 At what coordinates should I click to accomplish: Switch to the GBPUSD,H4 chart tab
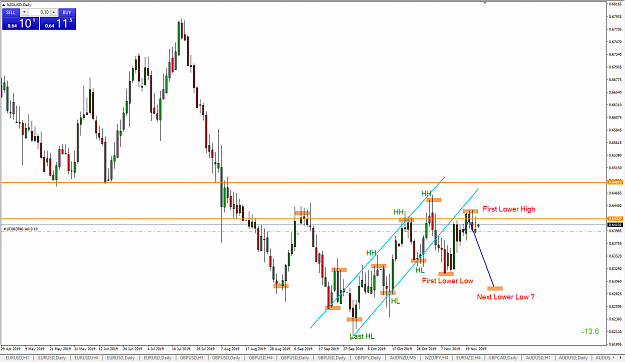pos(261,358)
